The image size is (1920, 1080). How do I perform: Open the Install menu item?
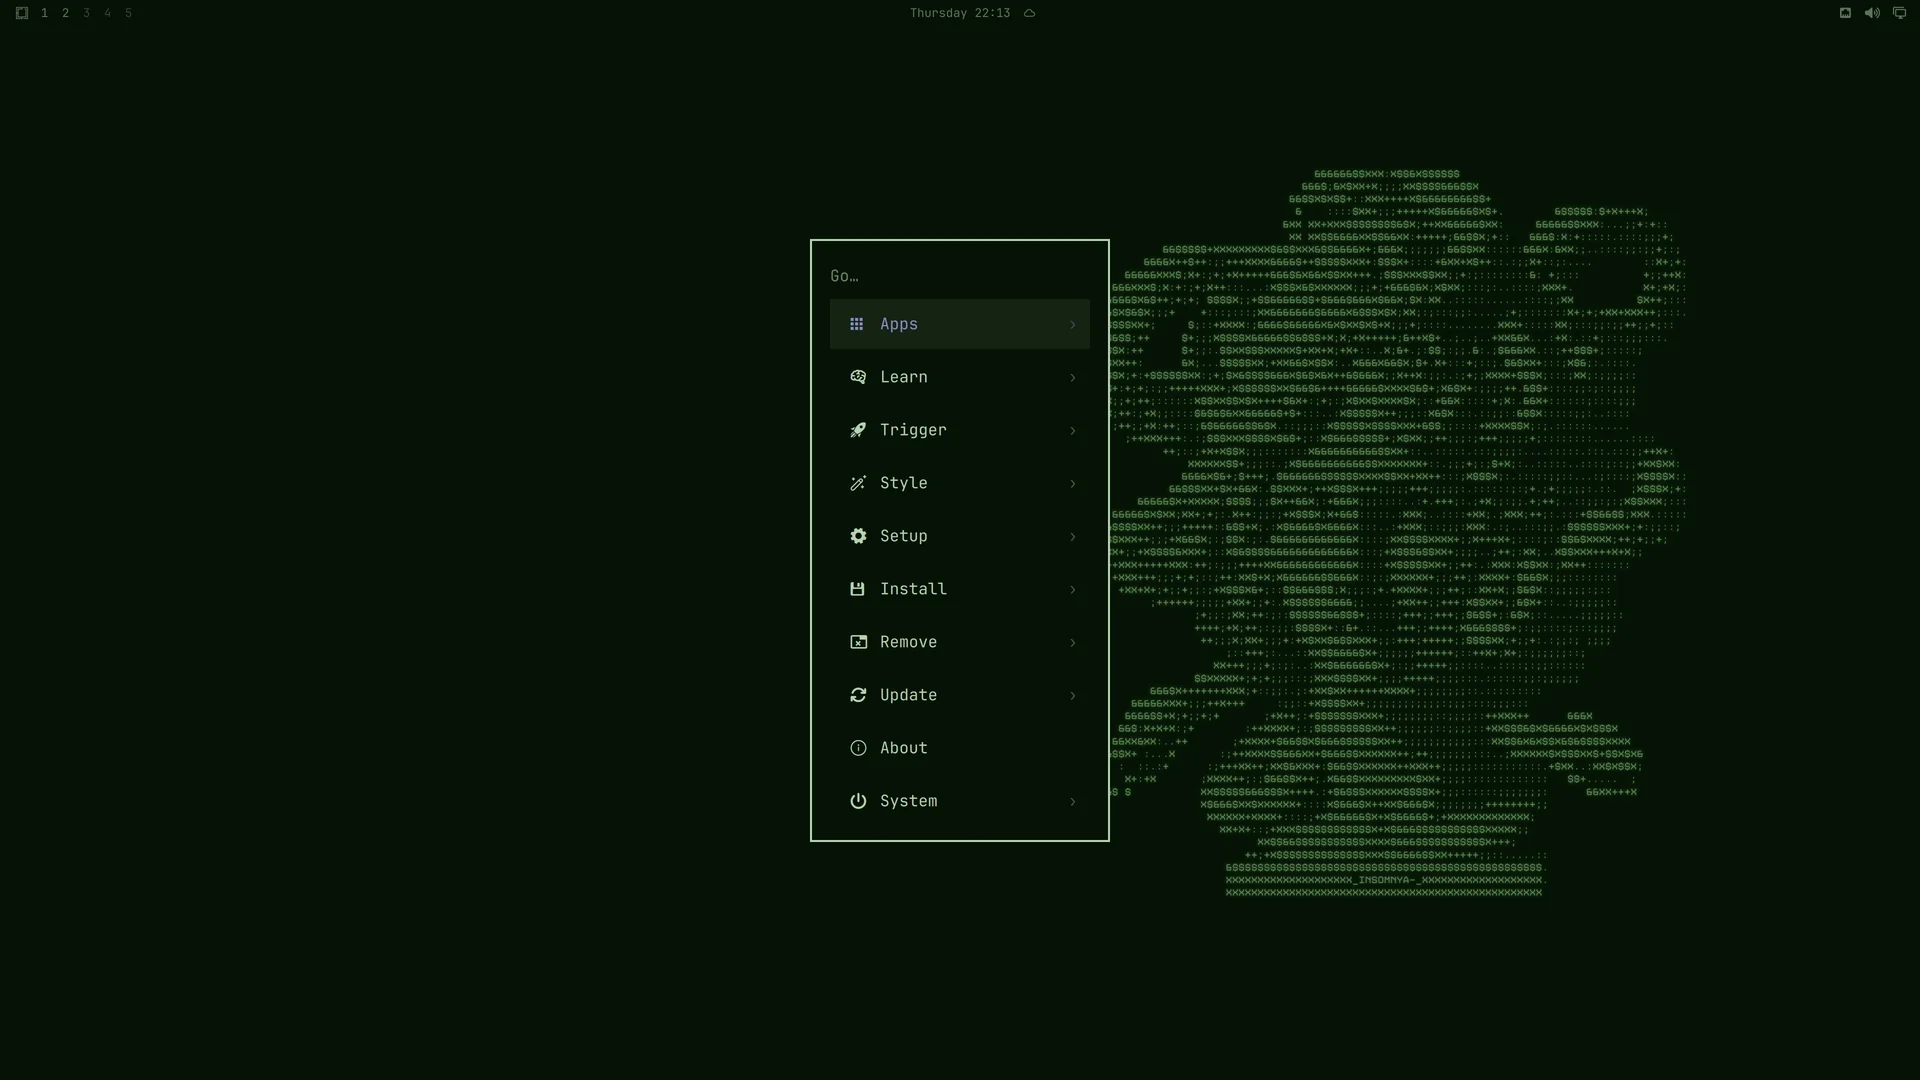pyautogui.click(x=960, y=589)
